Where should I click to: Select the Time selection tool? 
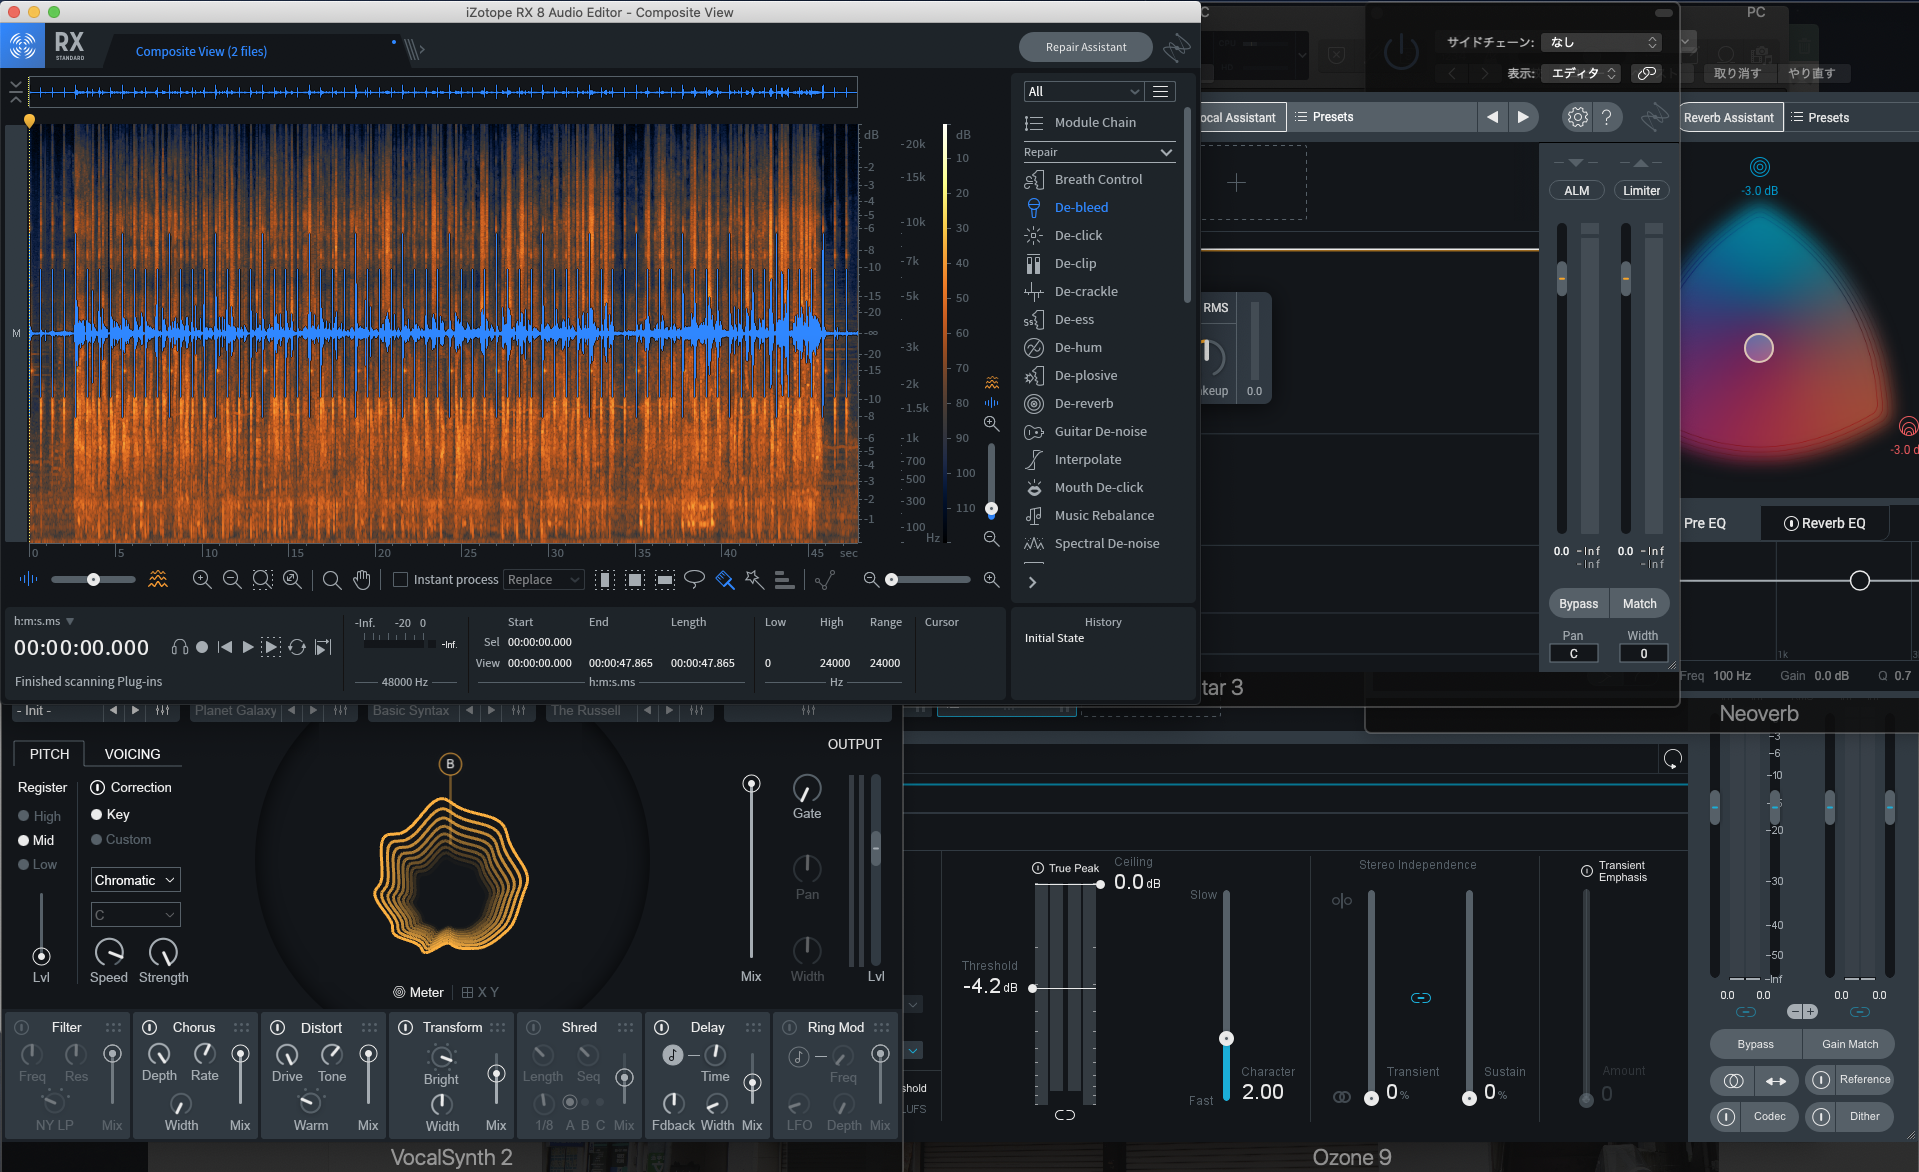point(604,580)
